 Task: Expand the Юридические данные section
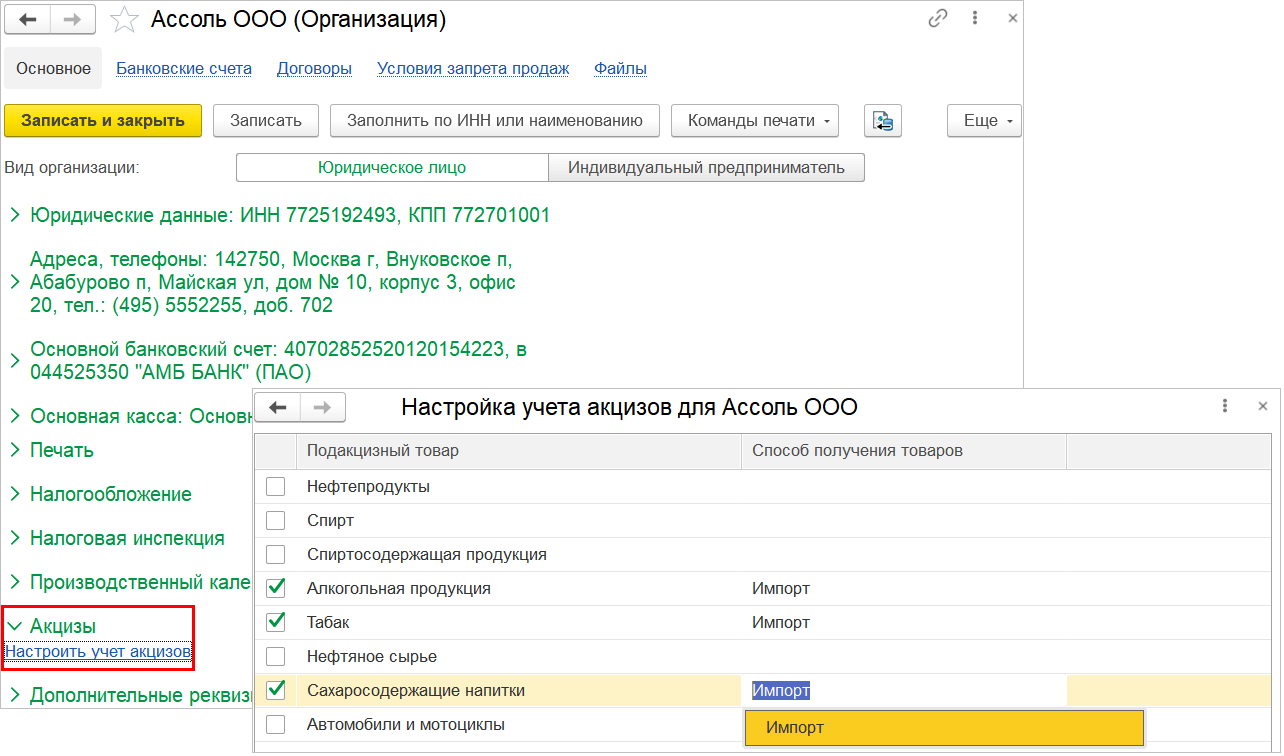[15, 216]
